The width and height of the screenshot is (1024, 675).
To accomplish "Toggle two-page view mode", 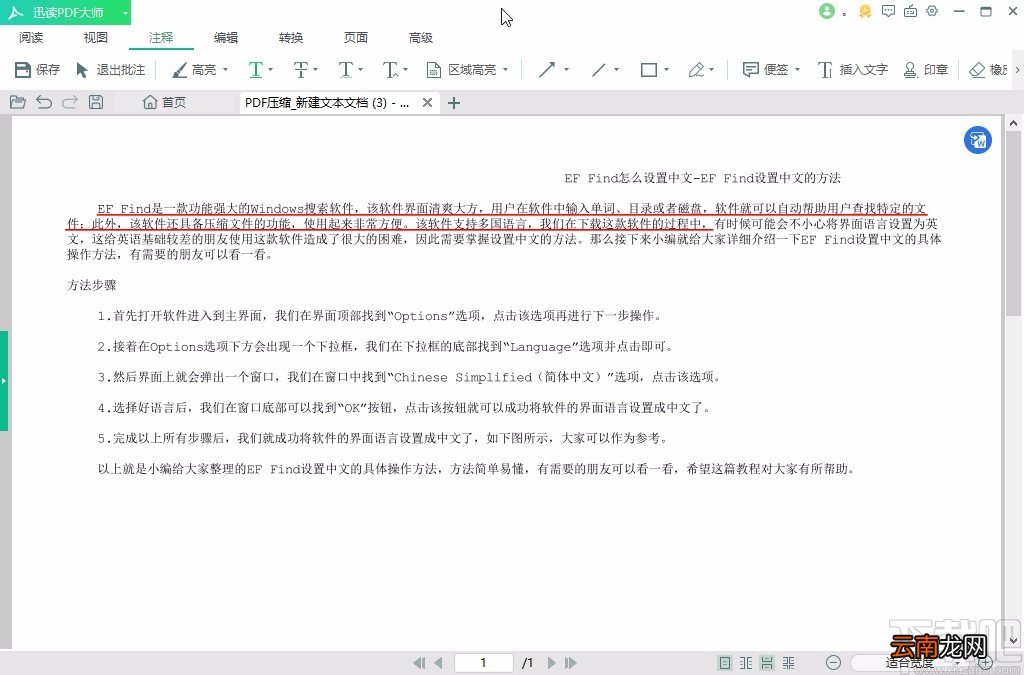I will pos(746,663).
